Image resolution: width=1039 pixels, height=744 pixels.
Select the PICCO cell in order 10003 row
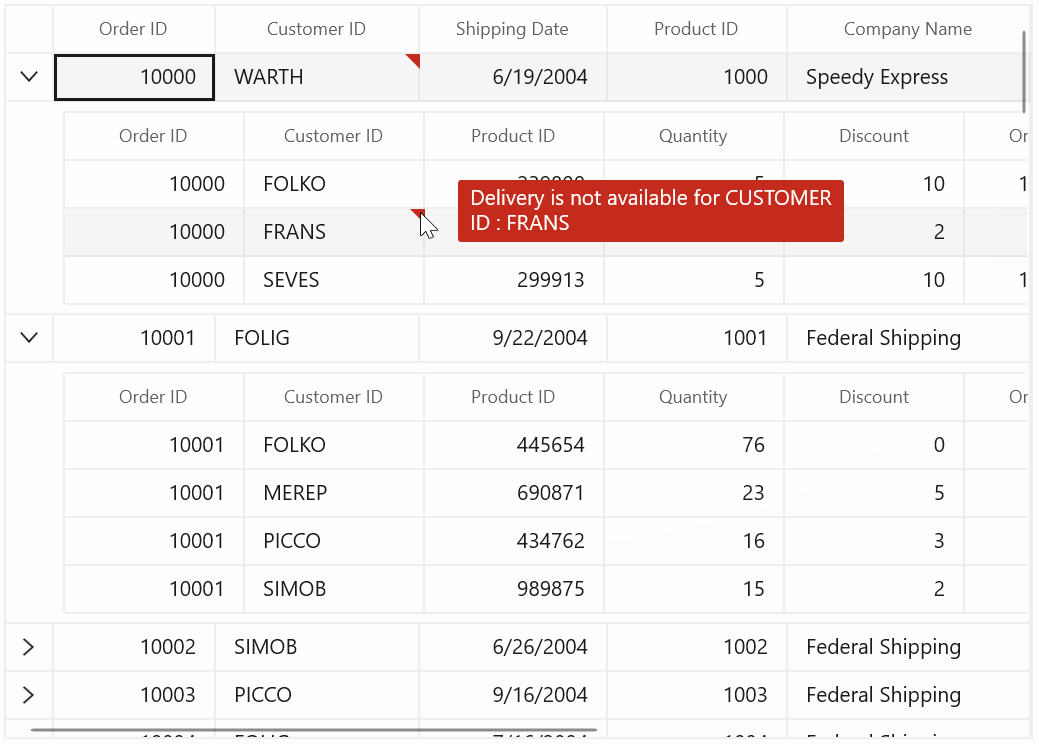click(x=317, y=695)
